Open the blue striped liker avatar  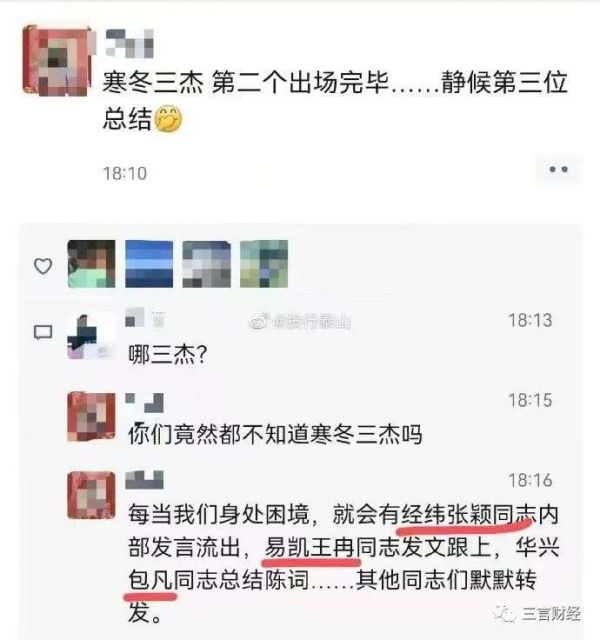pyautogui.click(x=149, y=264)
